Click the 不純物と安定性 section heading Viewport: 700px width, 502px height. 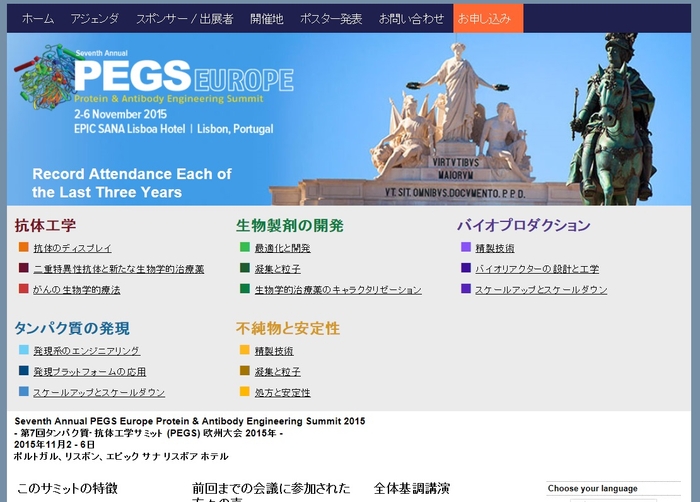pos(288,329)
